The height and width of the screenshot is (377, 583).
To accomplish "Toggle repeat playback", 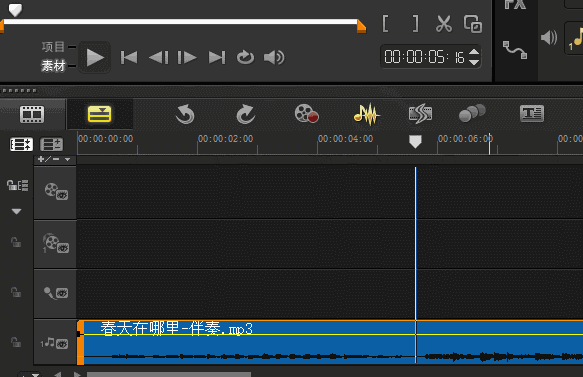I will (245, 58).
